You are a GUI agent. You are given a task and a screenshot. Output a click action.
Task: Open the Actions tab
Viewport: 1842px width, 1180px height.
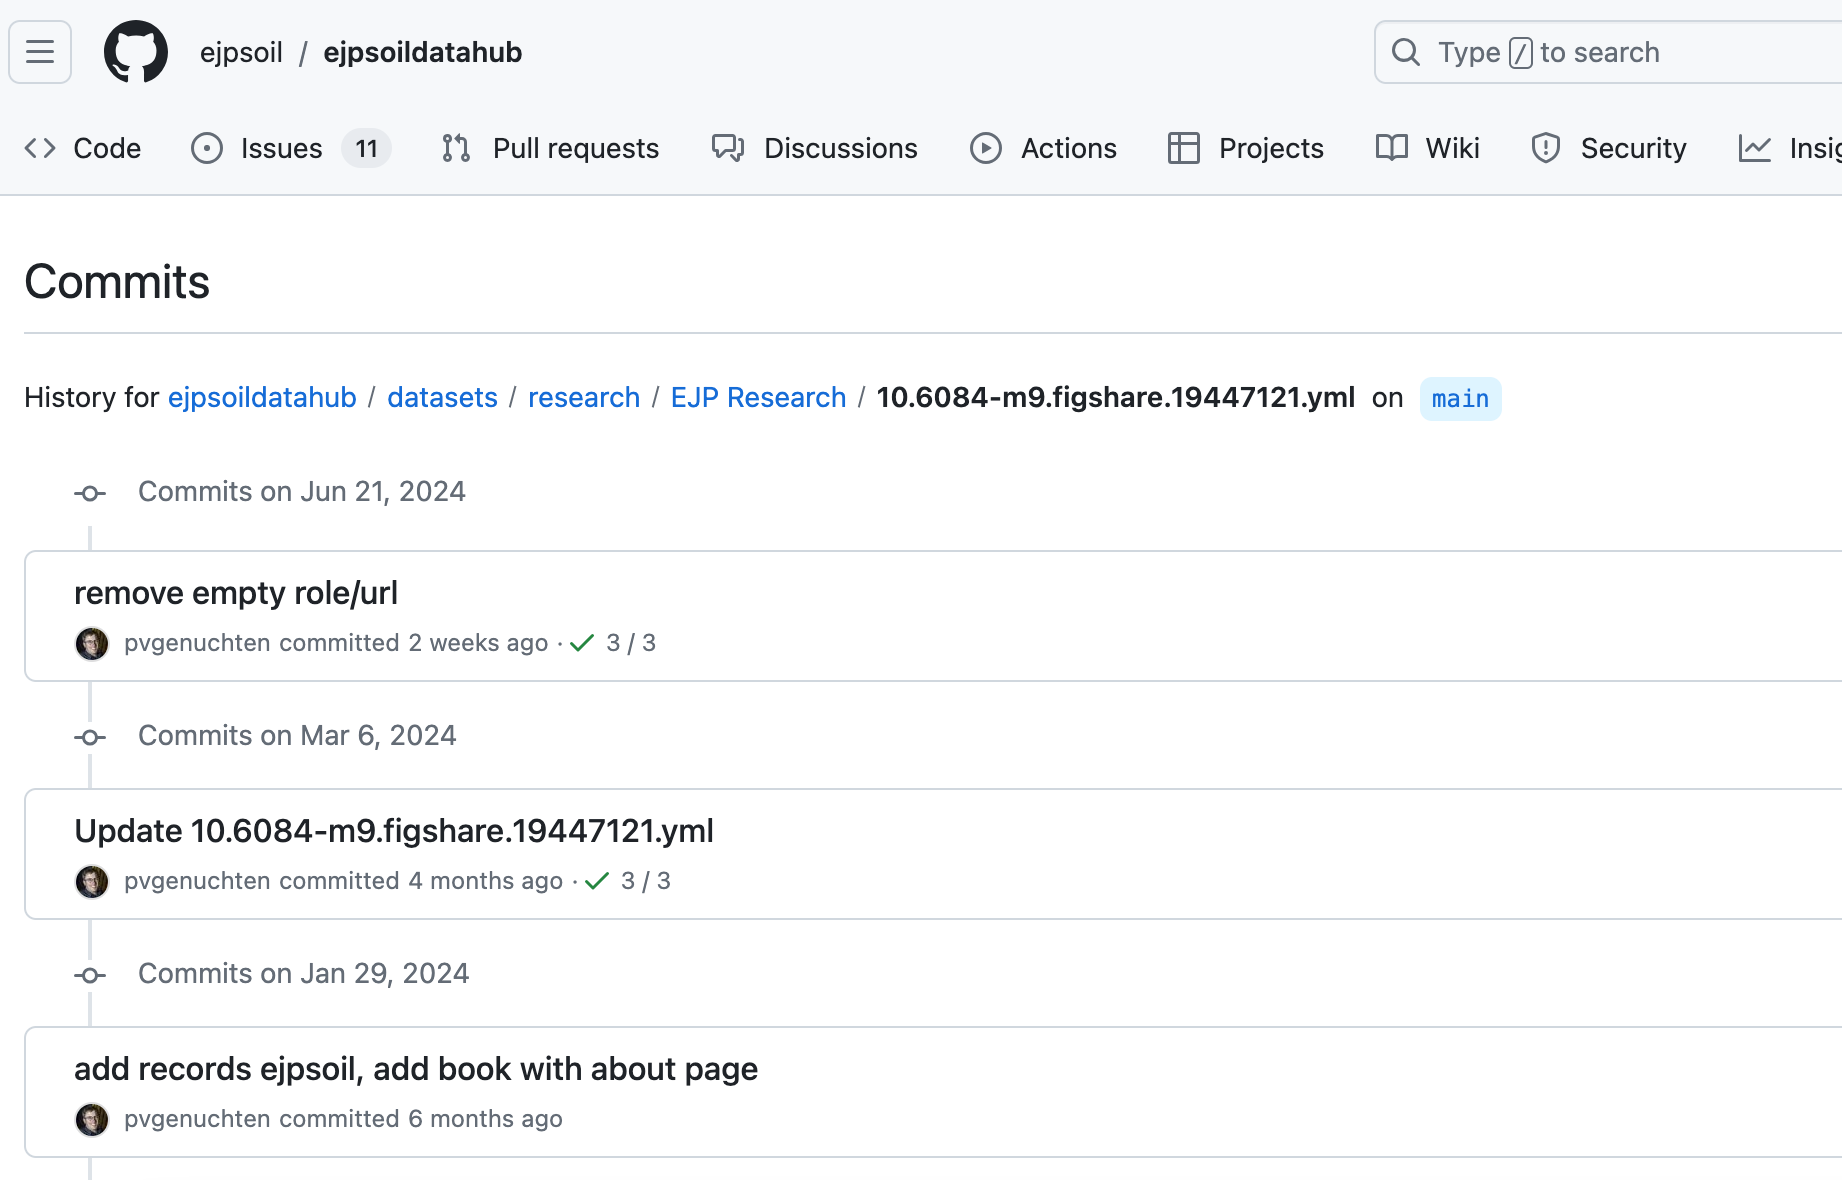click(1043, 148)
